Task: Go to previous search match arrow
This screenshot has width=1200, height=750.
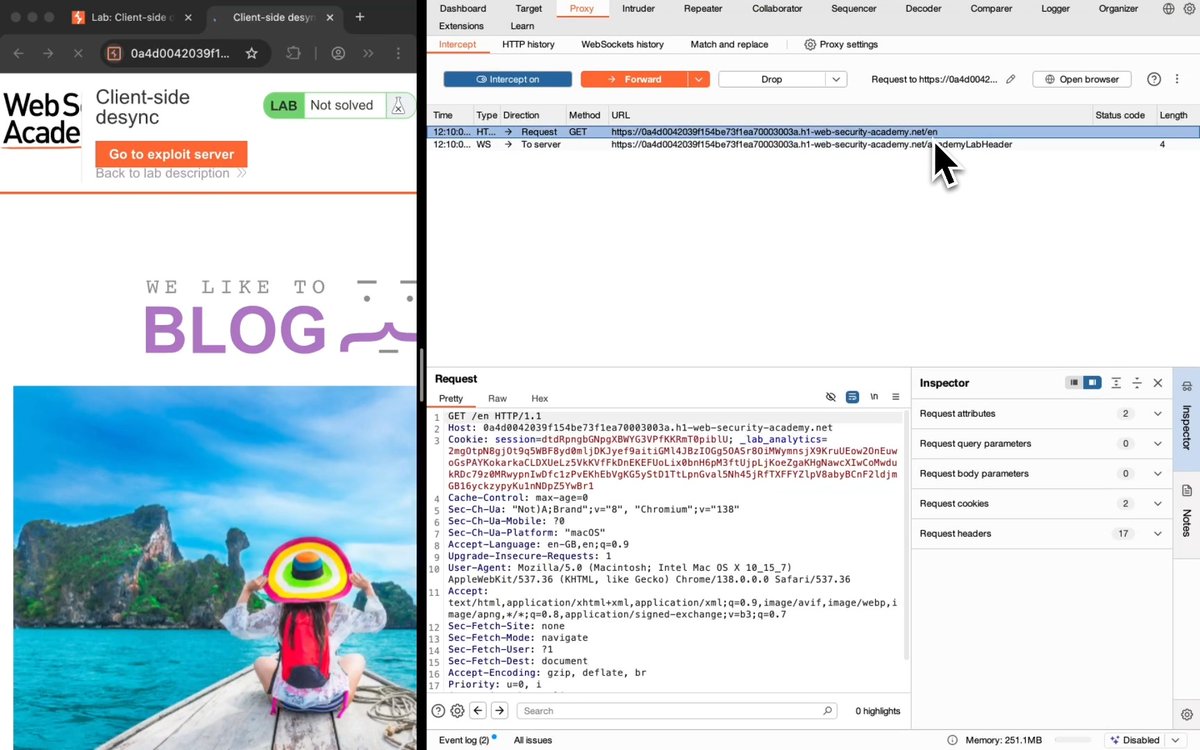Action: tap(478, 711)
